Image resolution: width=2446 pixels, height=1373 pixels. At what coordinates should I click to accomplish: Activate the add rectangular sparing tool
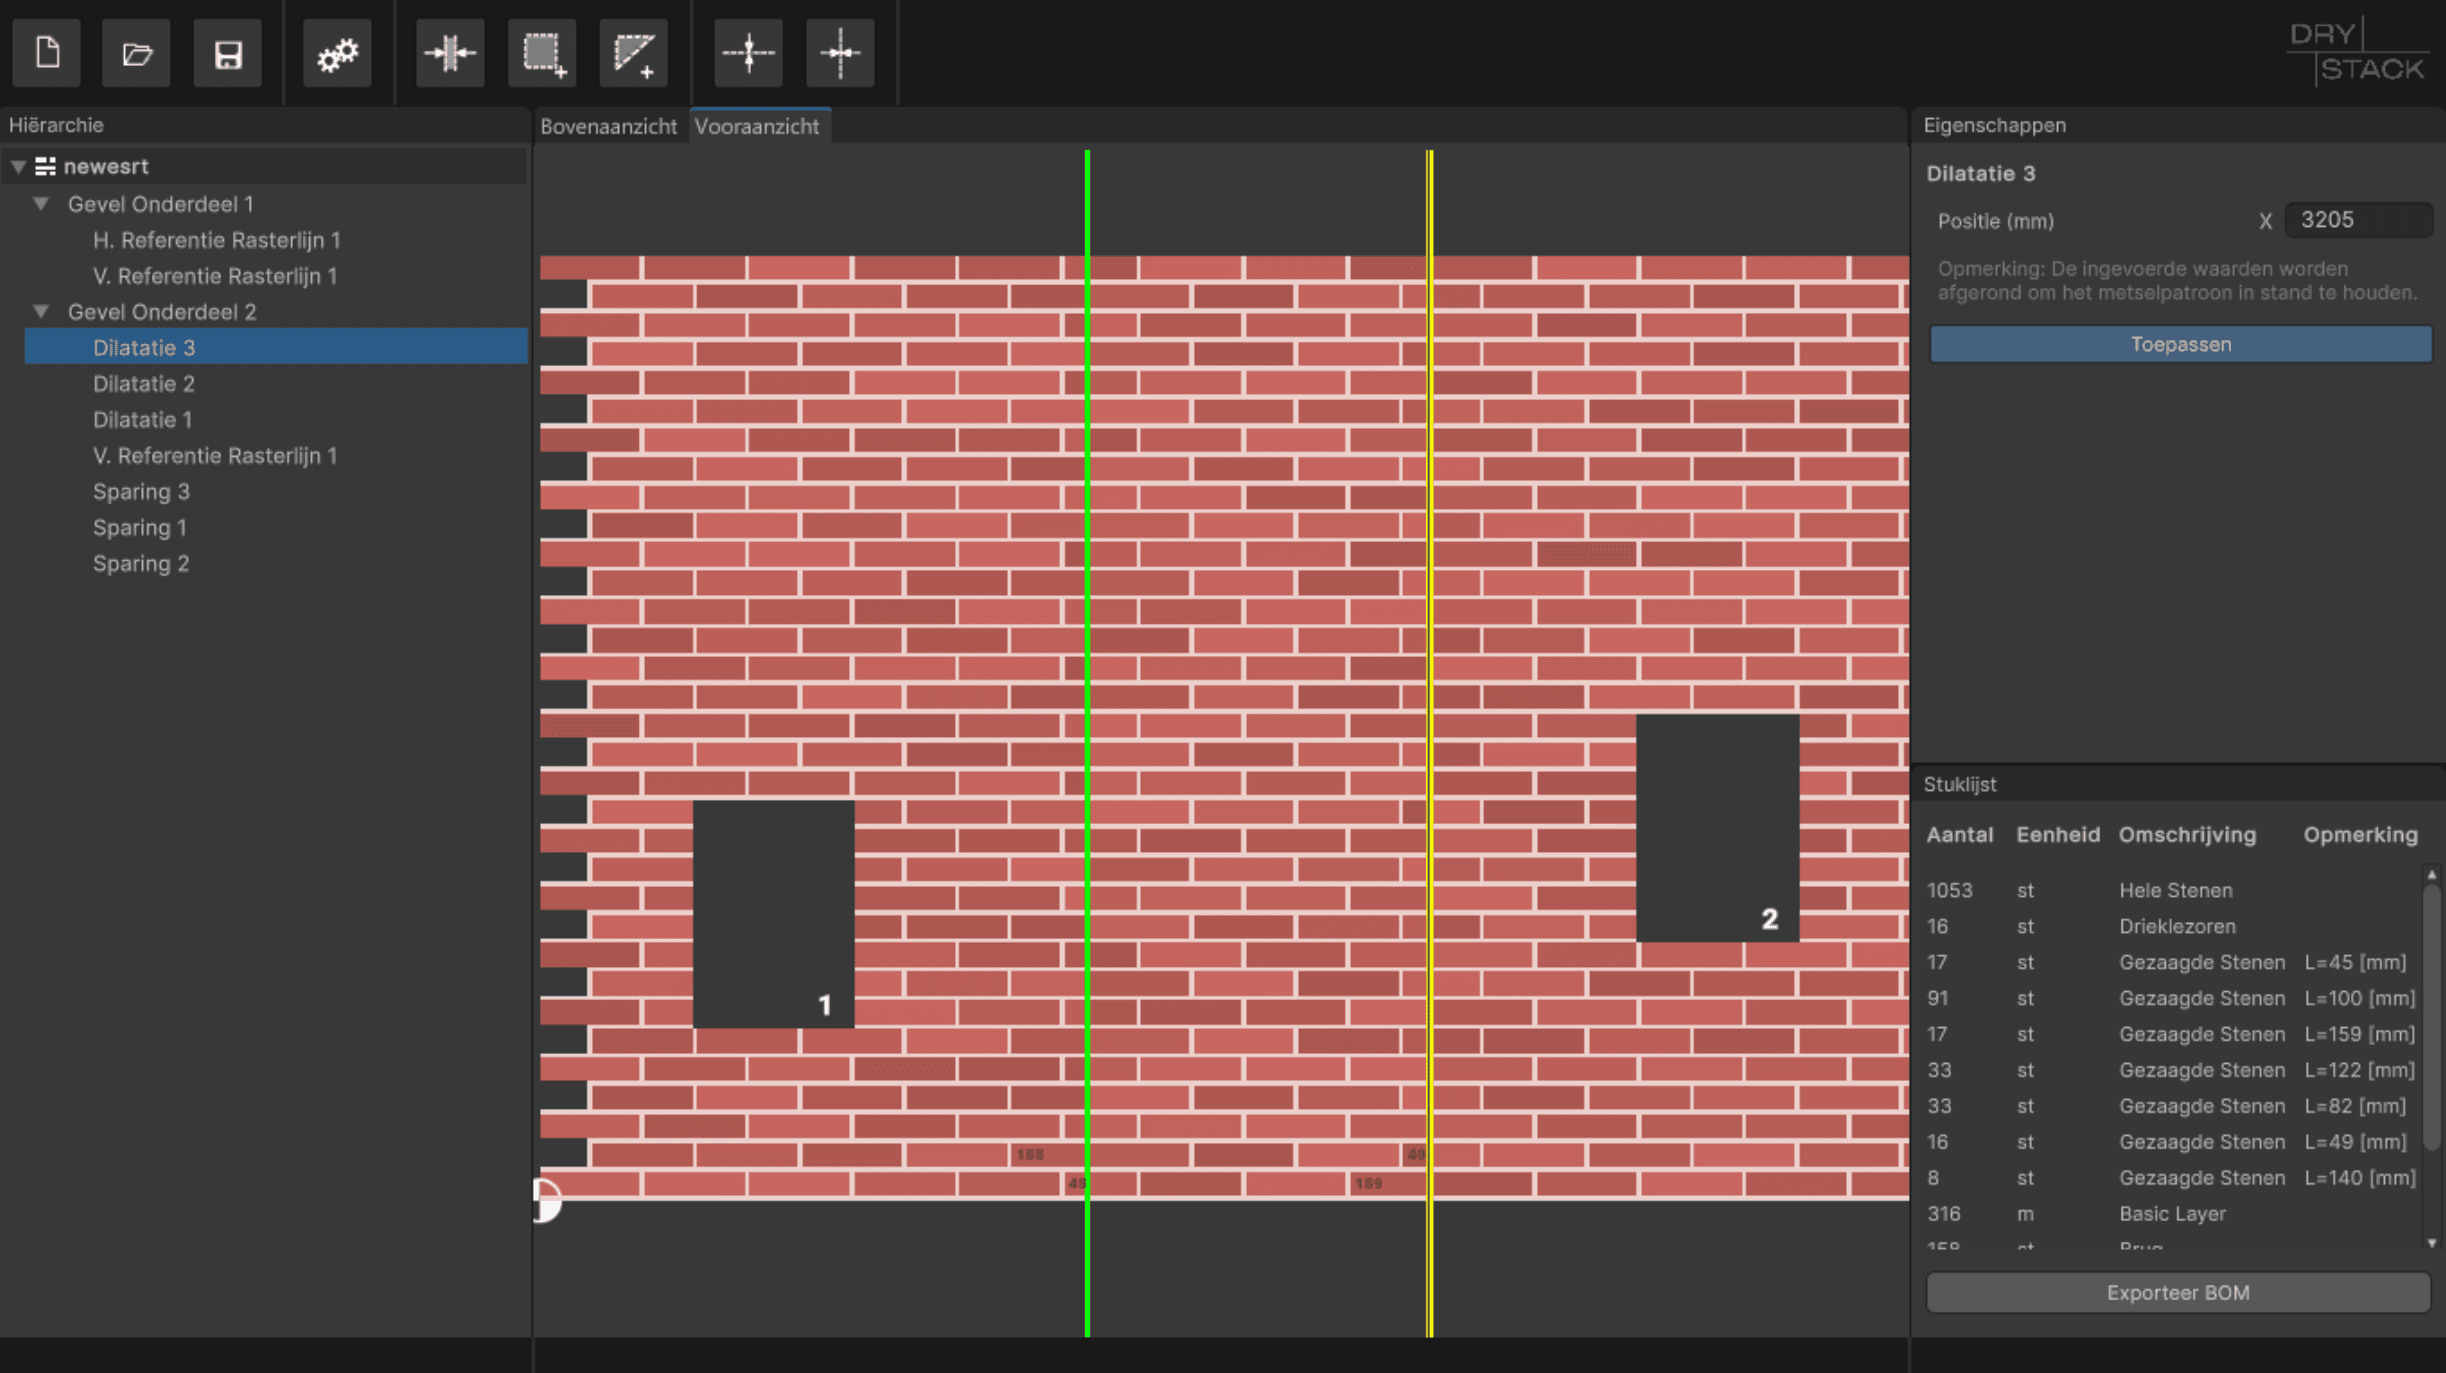pyautogui.click(x=543, y=53)
